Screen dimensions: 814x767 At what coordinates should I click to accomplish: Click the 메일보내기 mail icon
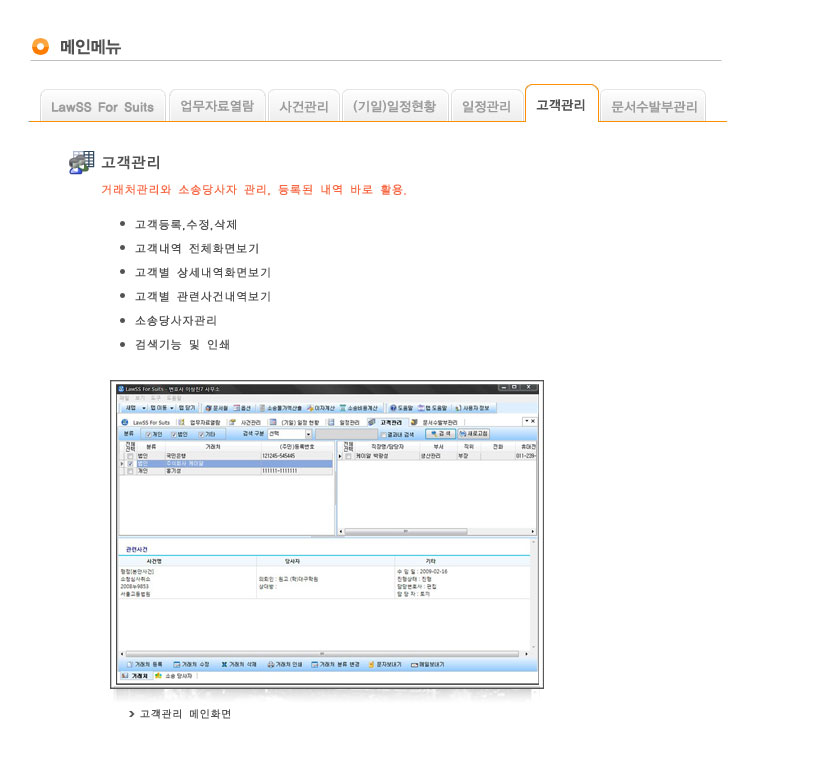tap(414, 665)
